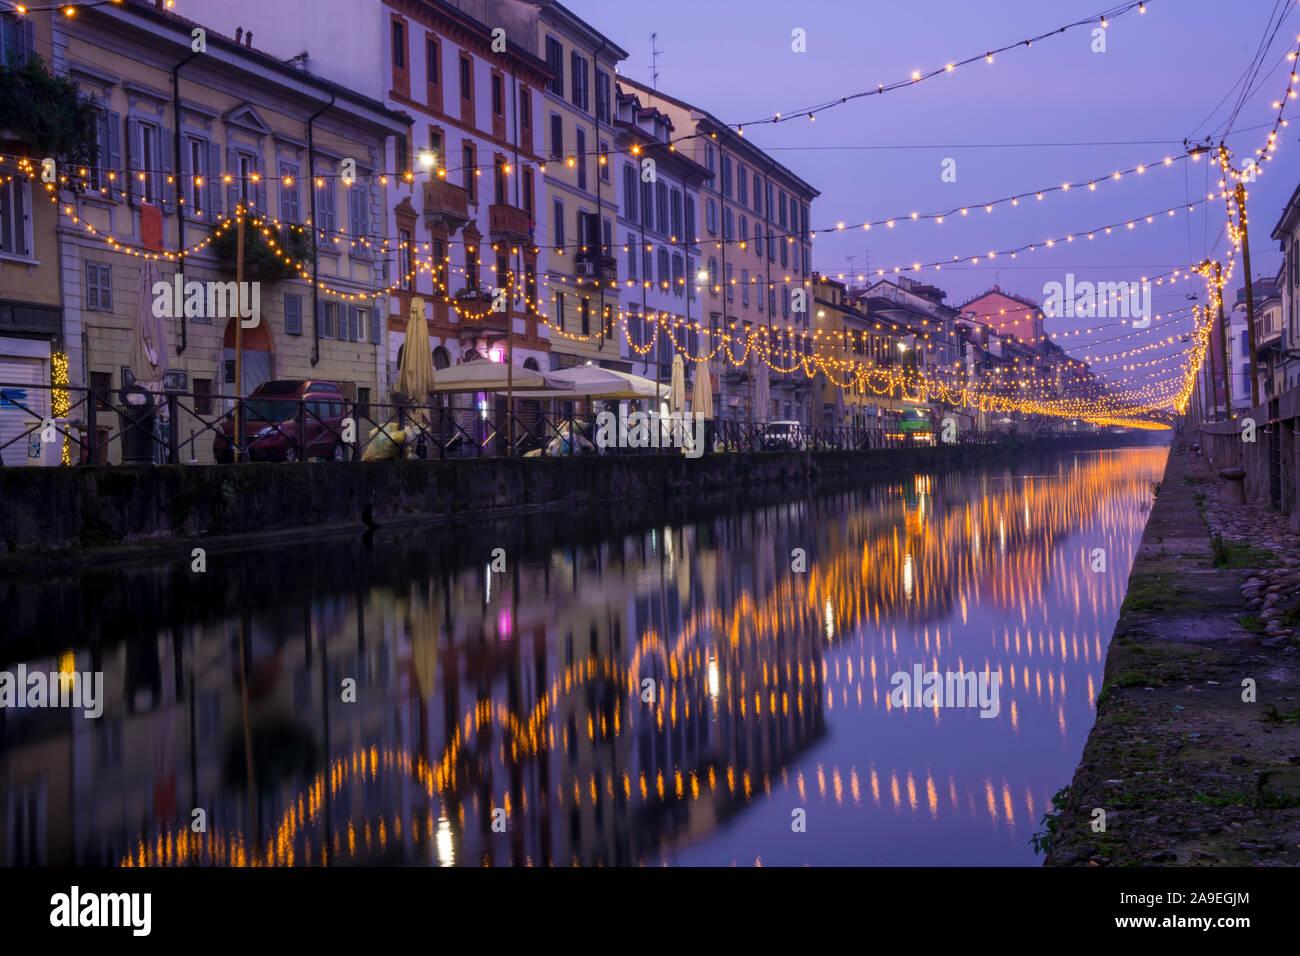The width and height of the screenshot is (1300, 956).
Task: Click the white car parked by the railing
Action: (x=780, y=434)
